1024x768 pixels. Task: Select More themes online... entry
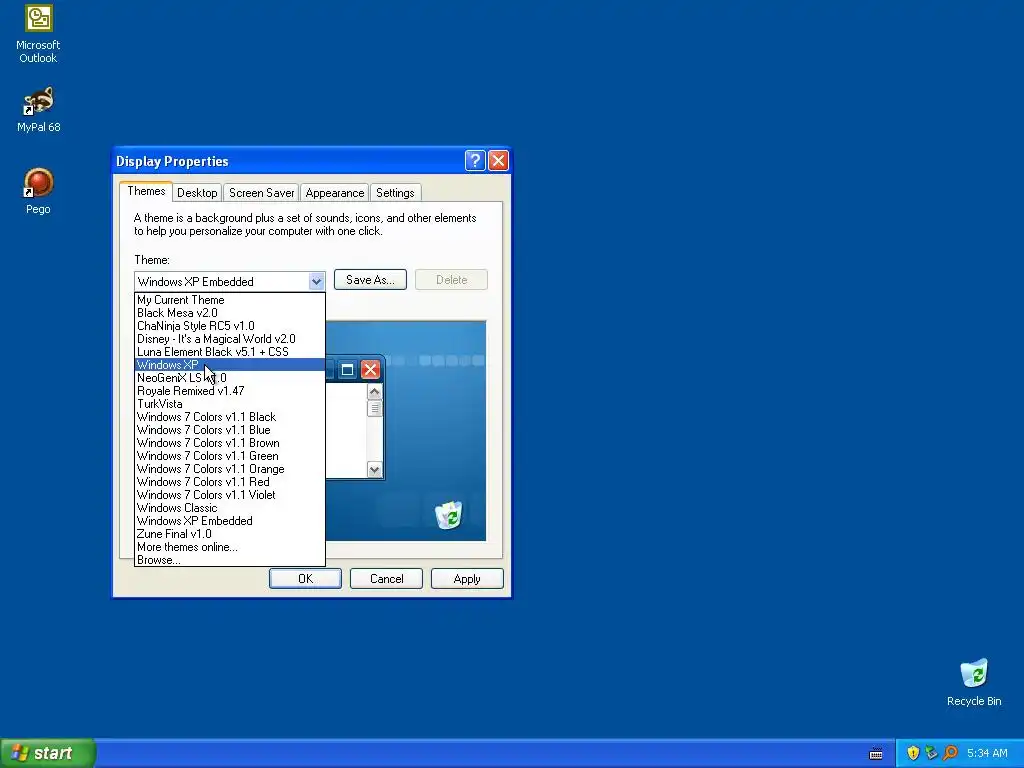(x=230, y=547)
